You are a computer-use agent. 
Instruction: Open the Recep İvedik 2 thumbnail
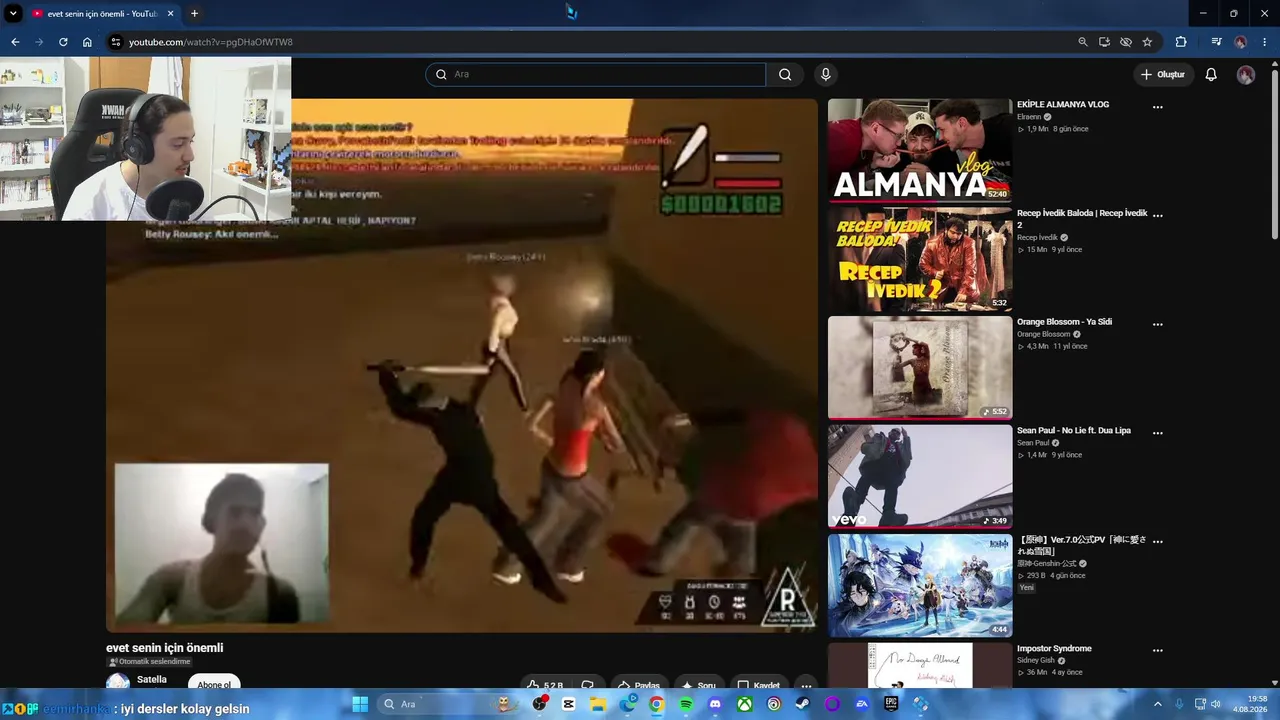tap(920, 259)
